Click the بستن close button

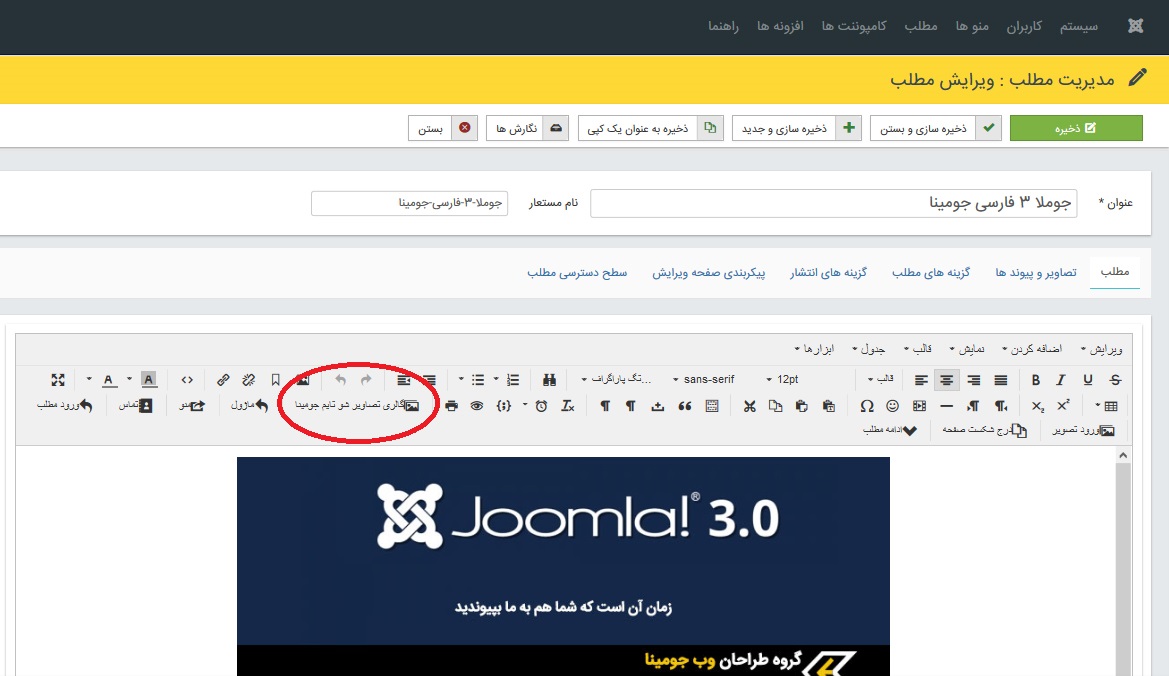[443, 128]
